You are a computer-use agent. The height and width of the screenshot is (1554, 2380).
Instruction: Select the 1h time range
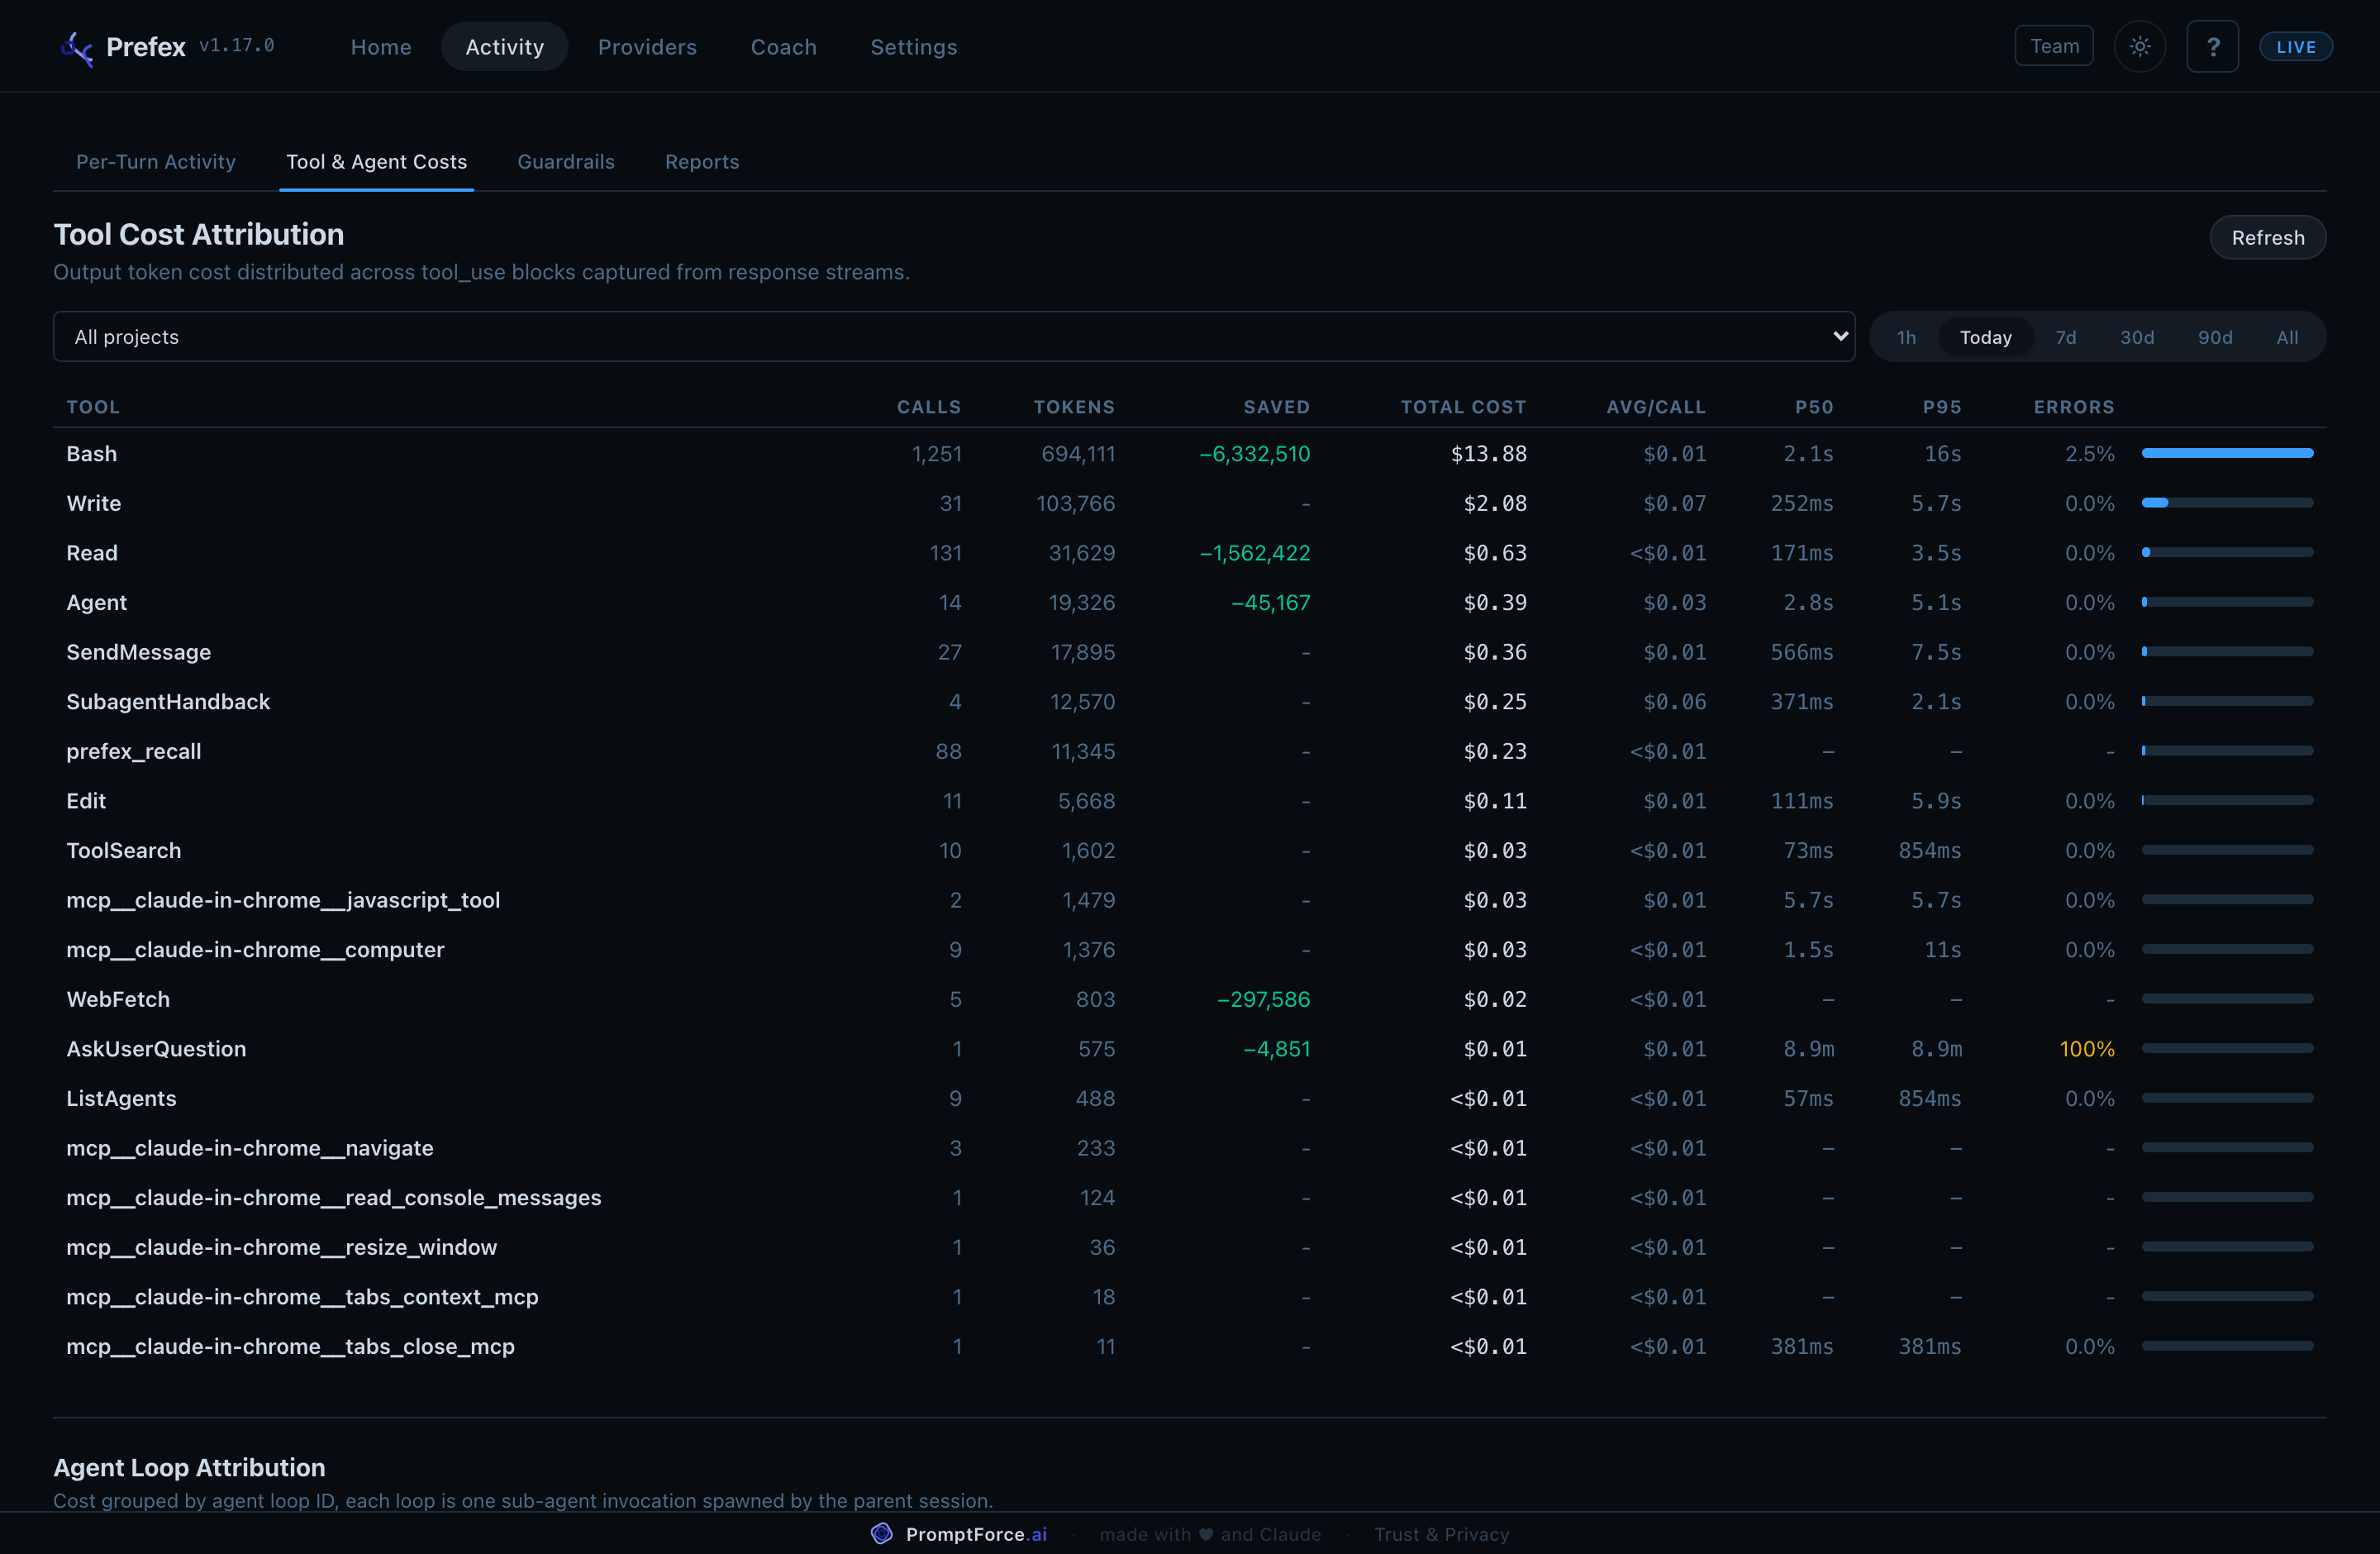(1906, 337)
